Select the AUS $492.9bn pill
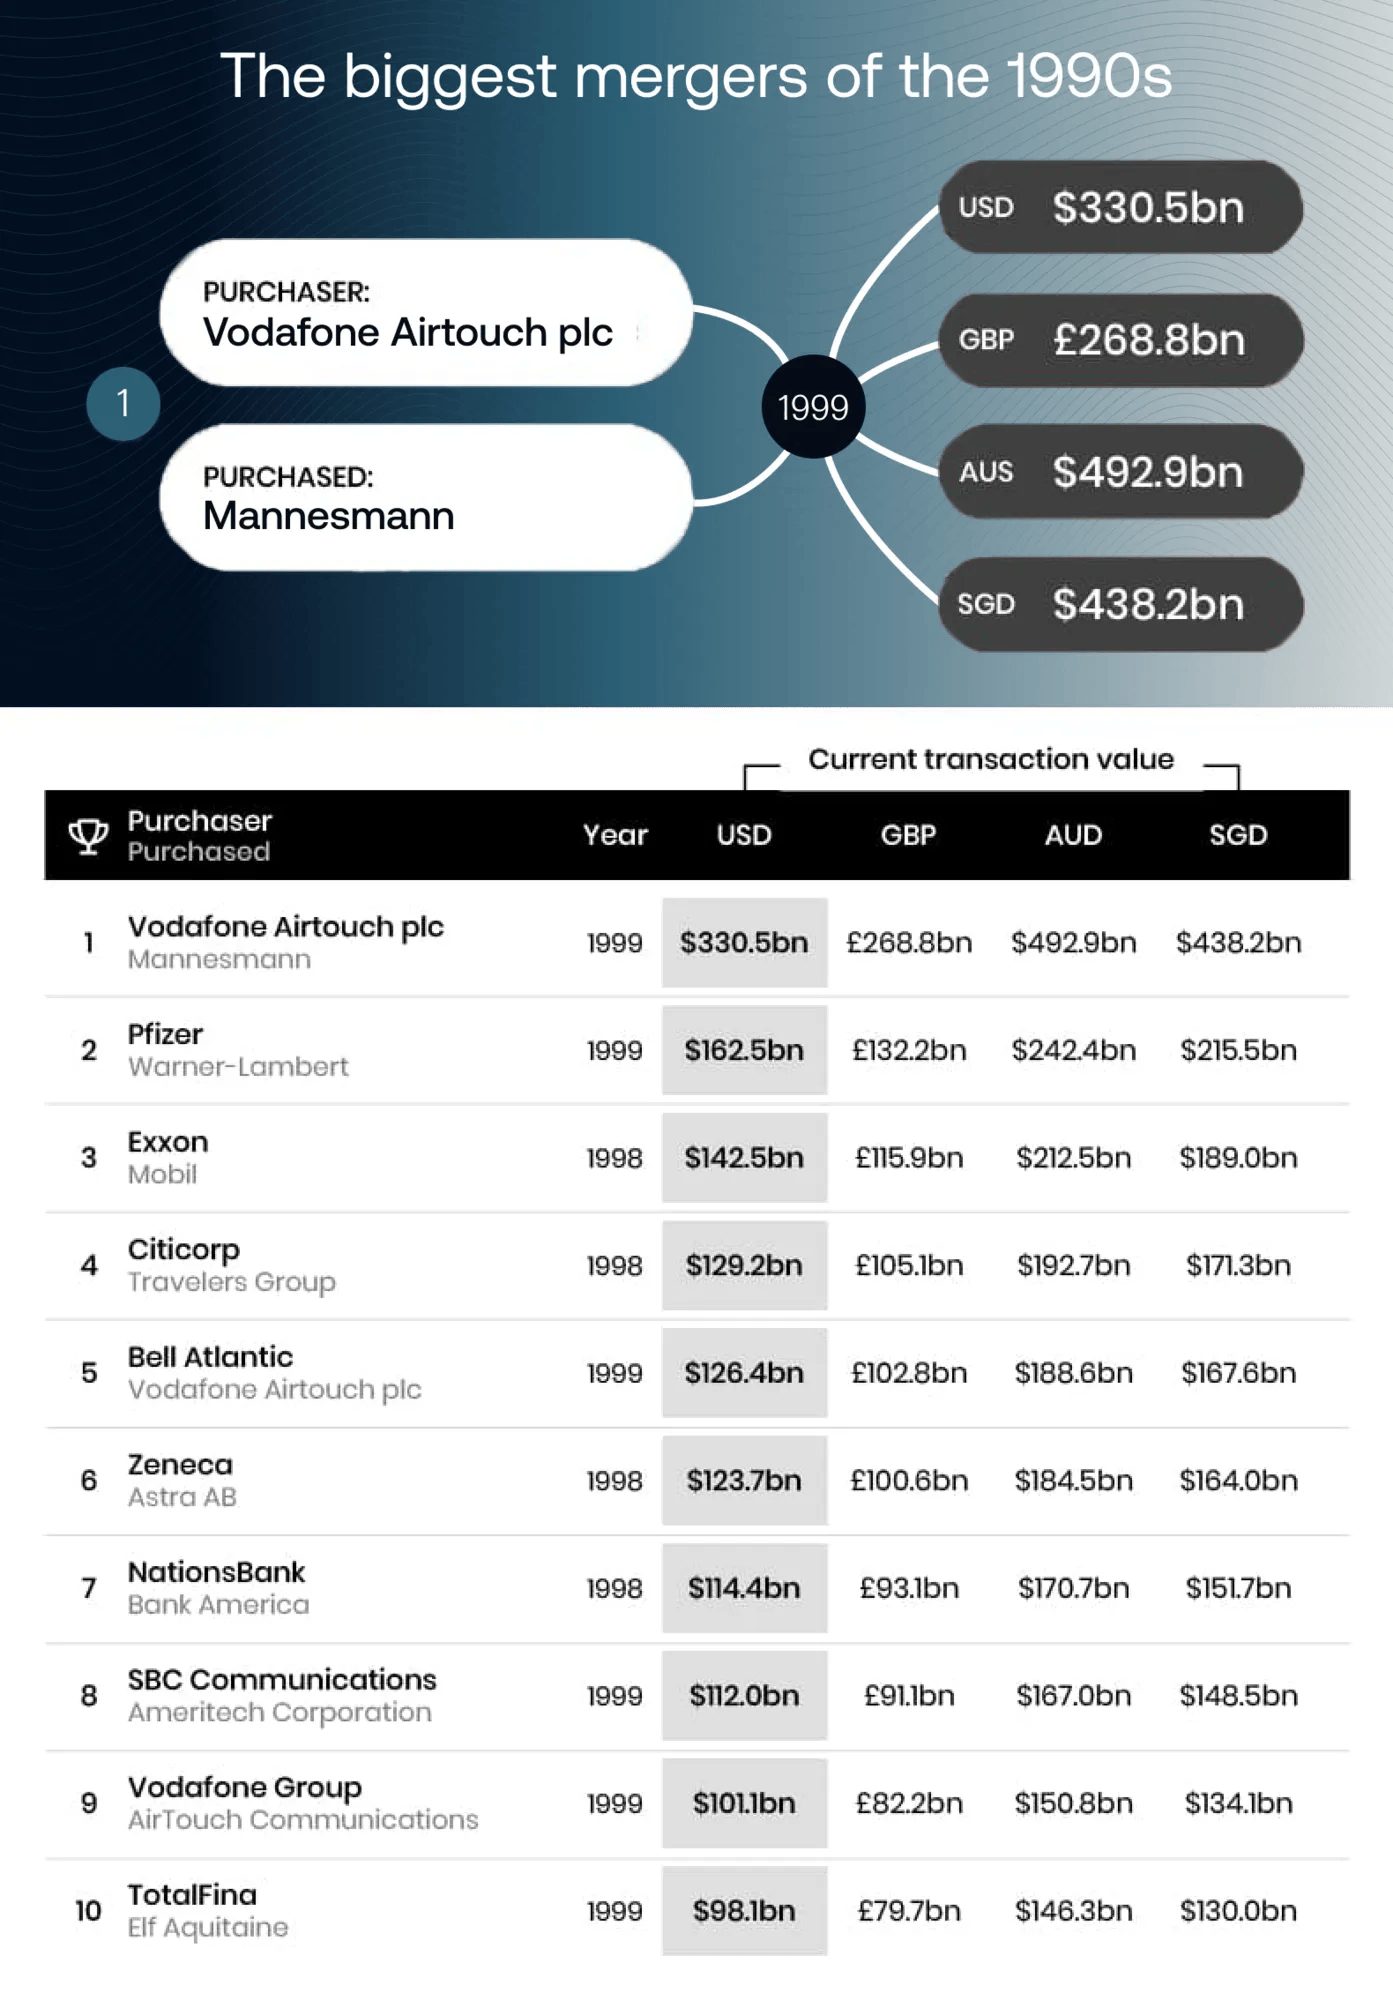Screen dimensions: 1393x2000 pyautogui.click(x=1120, y=472)
